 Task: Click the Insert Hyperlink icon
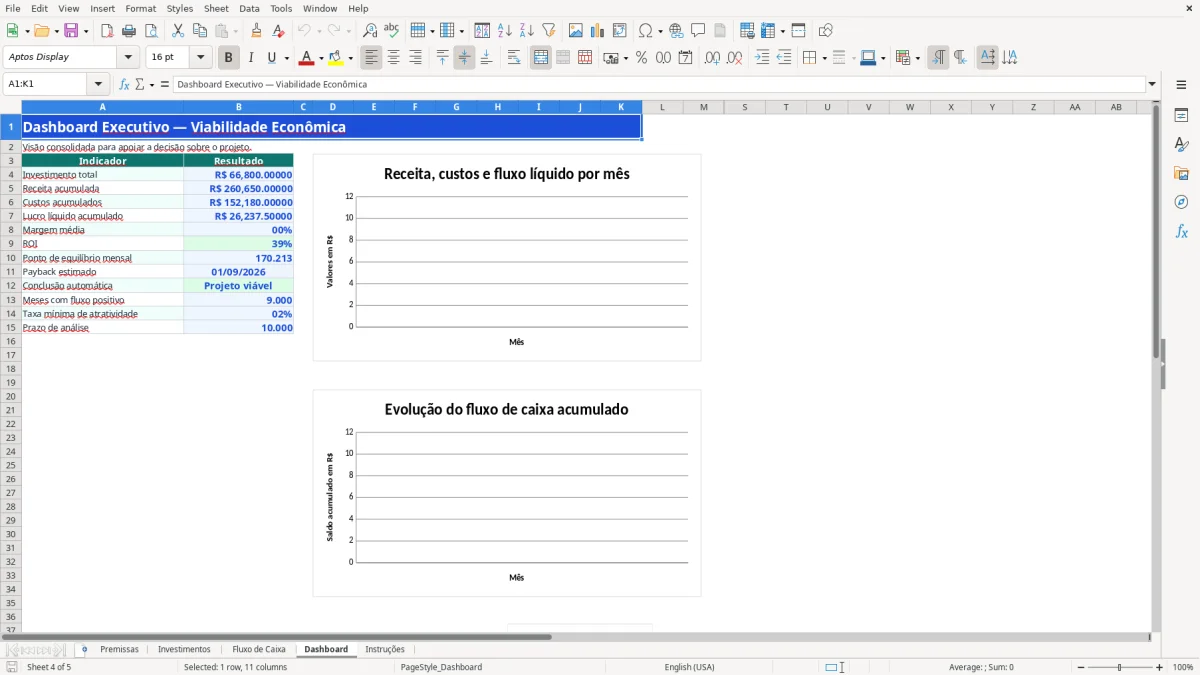click(677, 31)
